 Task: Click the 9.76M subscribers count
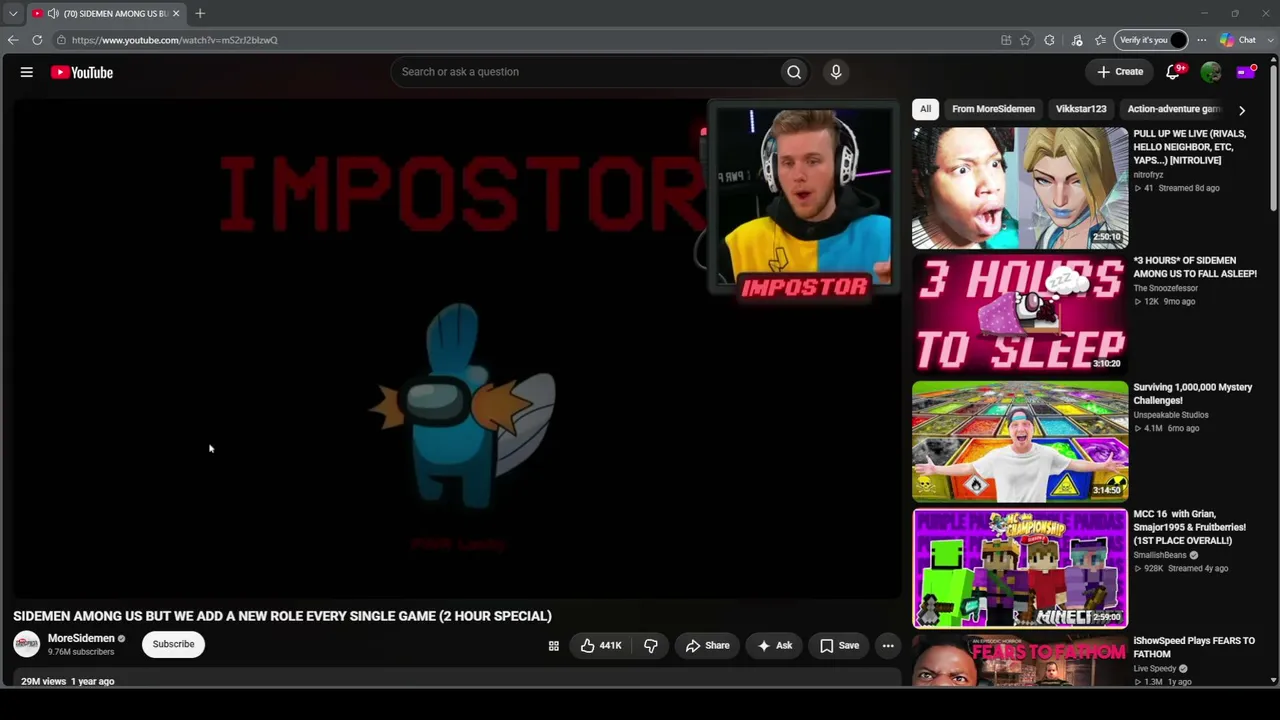point(81,652)
